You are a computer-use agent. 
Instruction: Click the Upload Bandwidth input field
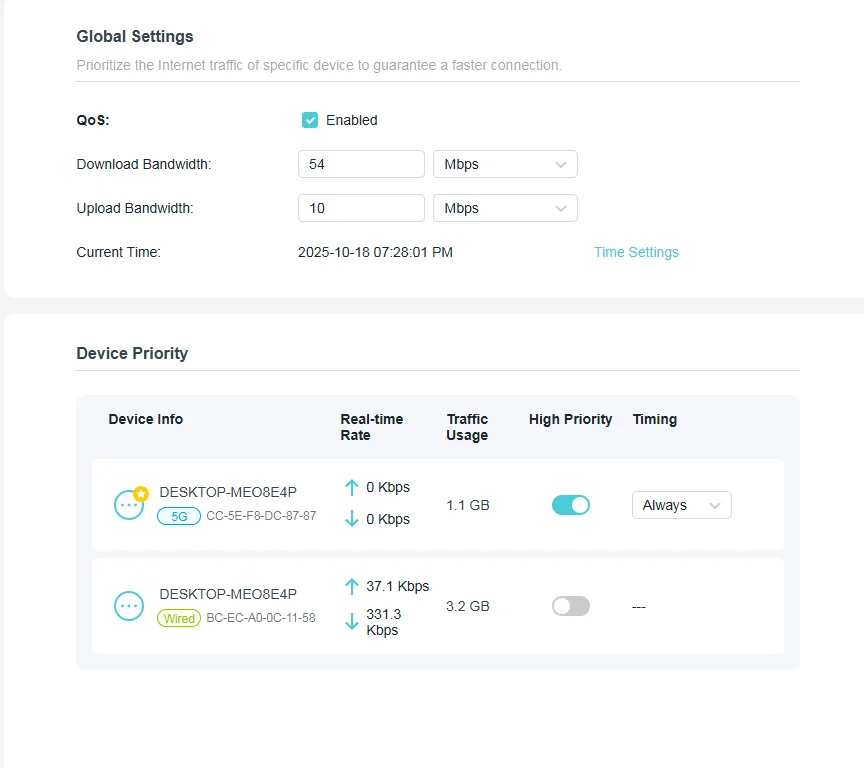coord(361,208)
